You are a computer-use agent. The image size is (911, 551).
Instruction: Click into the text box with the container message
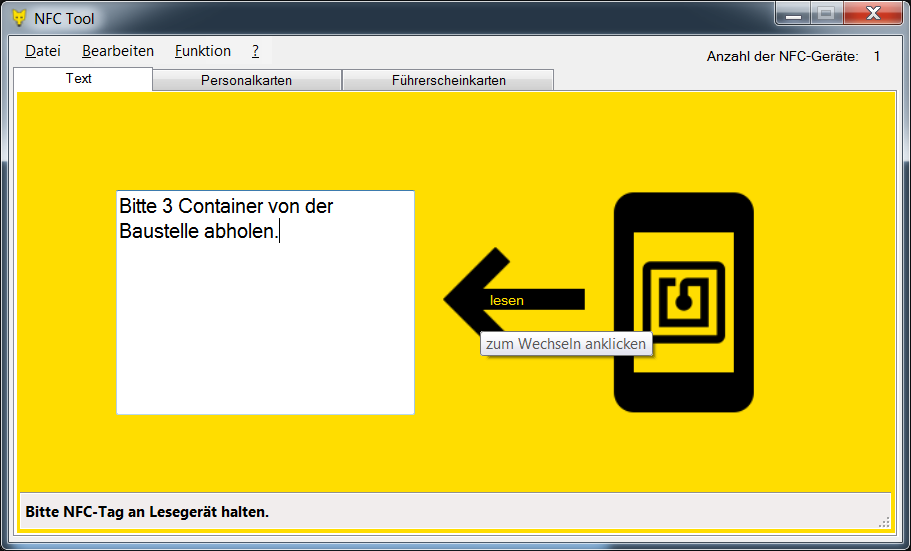tap(265, 320)
